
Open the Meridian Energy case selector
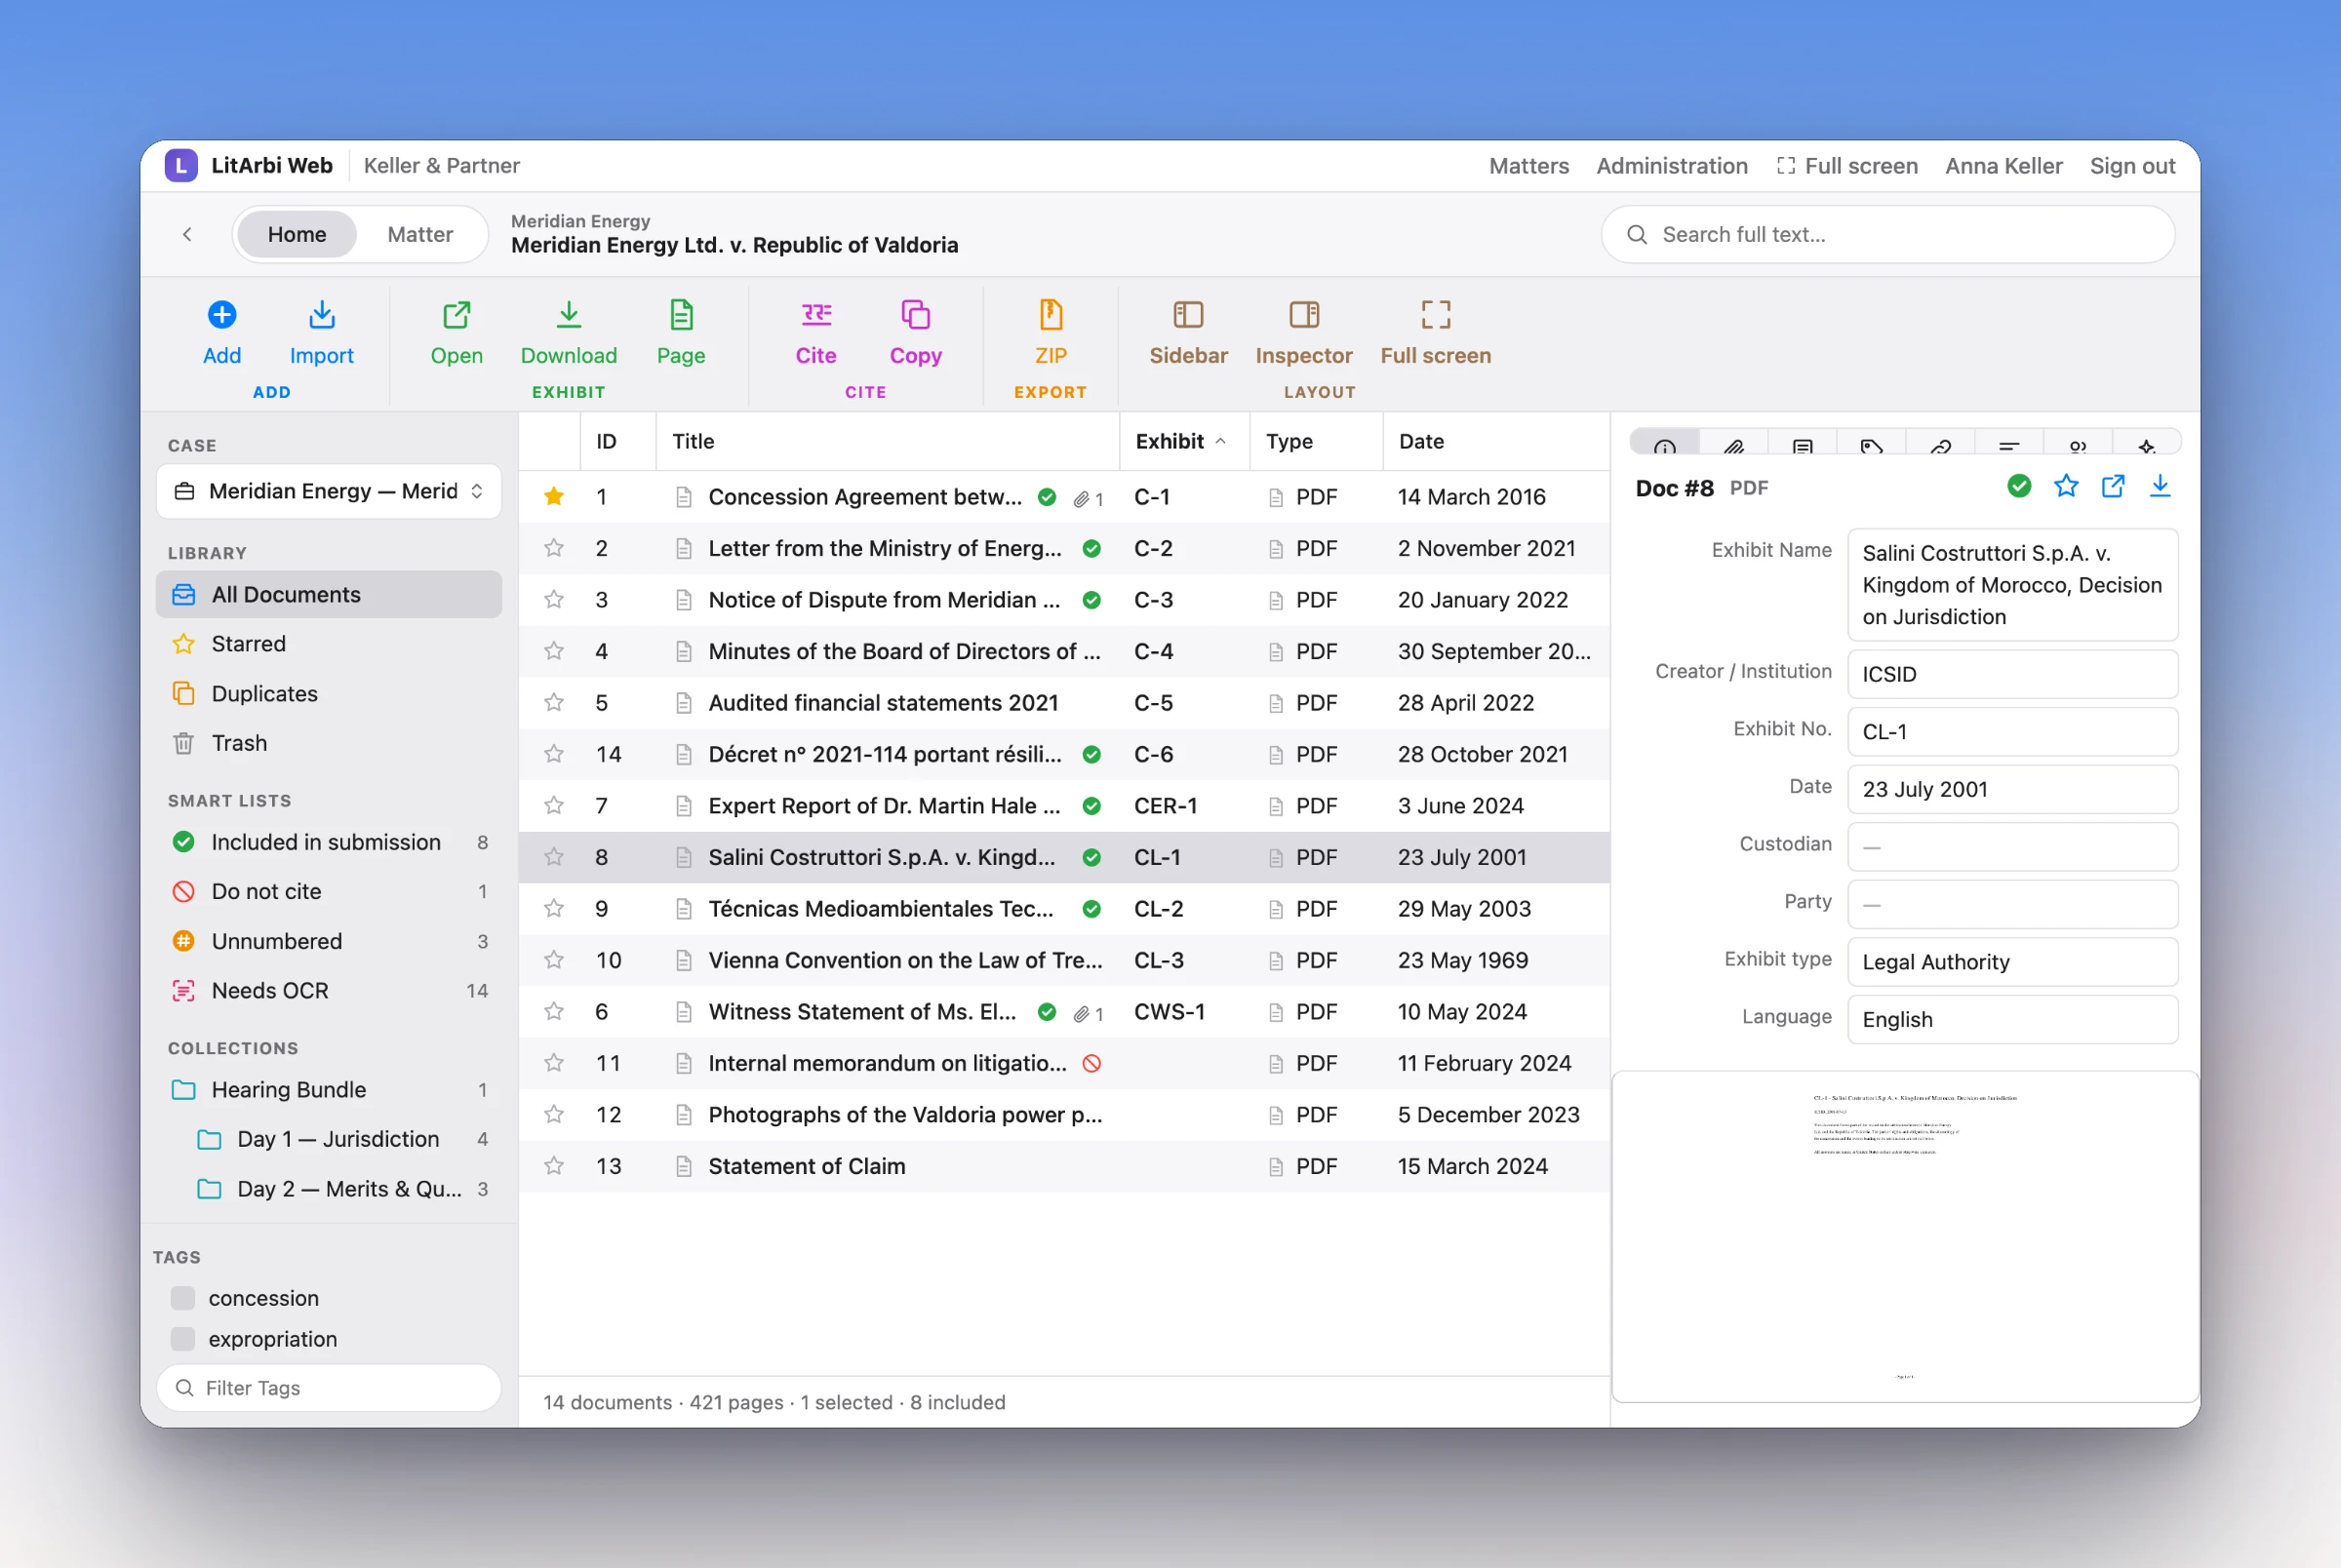click(x=329, y=491)
